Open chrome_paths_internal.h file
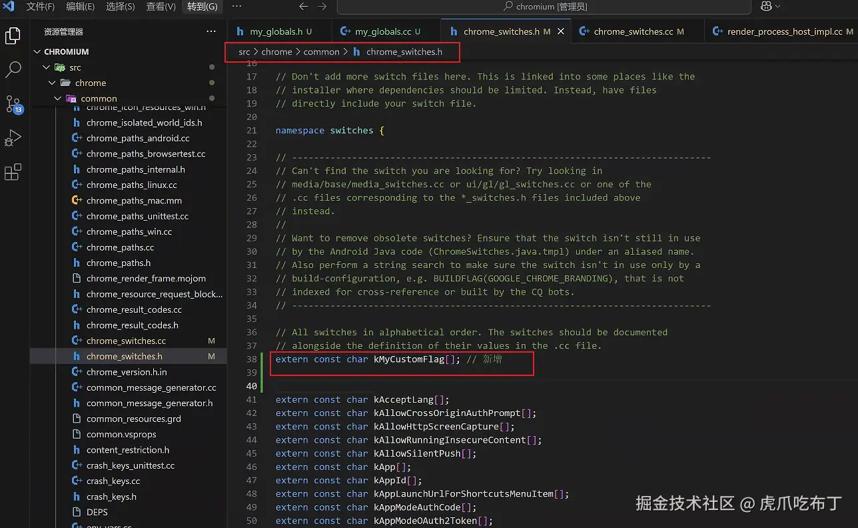 coord(135,170)
